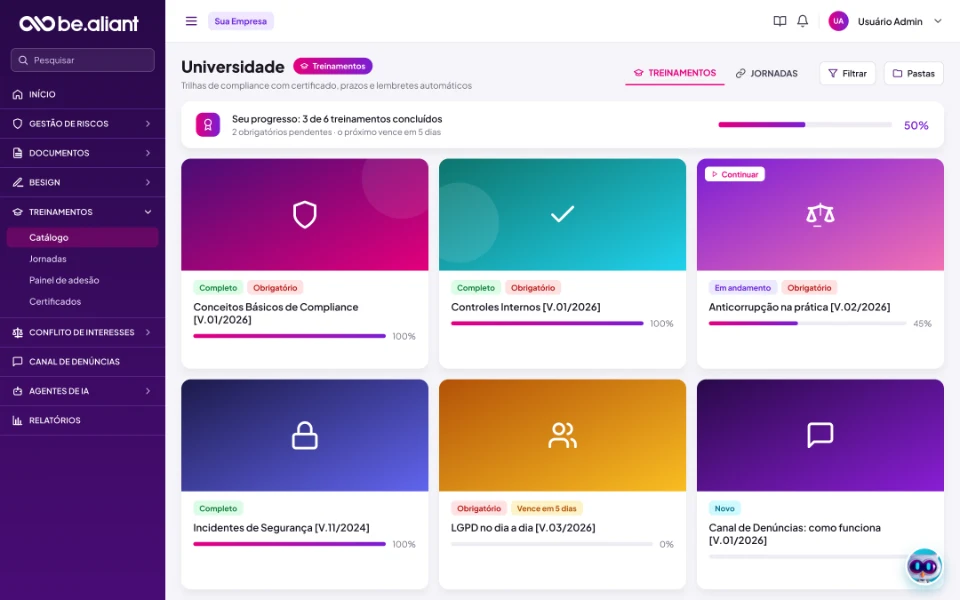
Task: Expand the Besign submenu arrow
Action: [148, 182]
